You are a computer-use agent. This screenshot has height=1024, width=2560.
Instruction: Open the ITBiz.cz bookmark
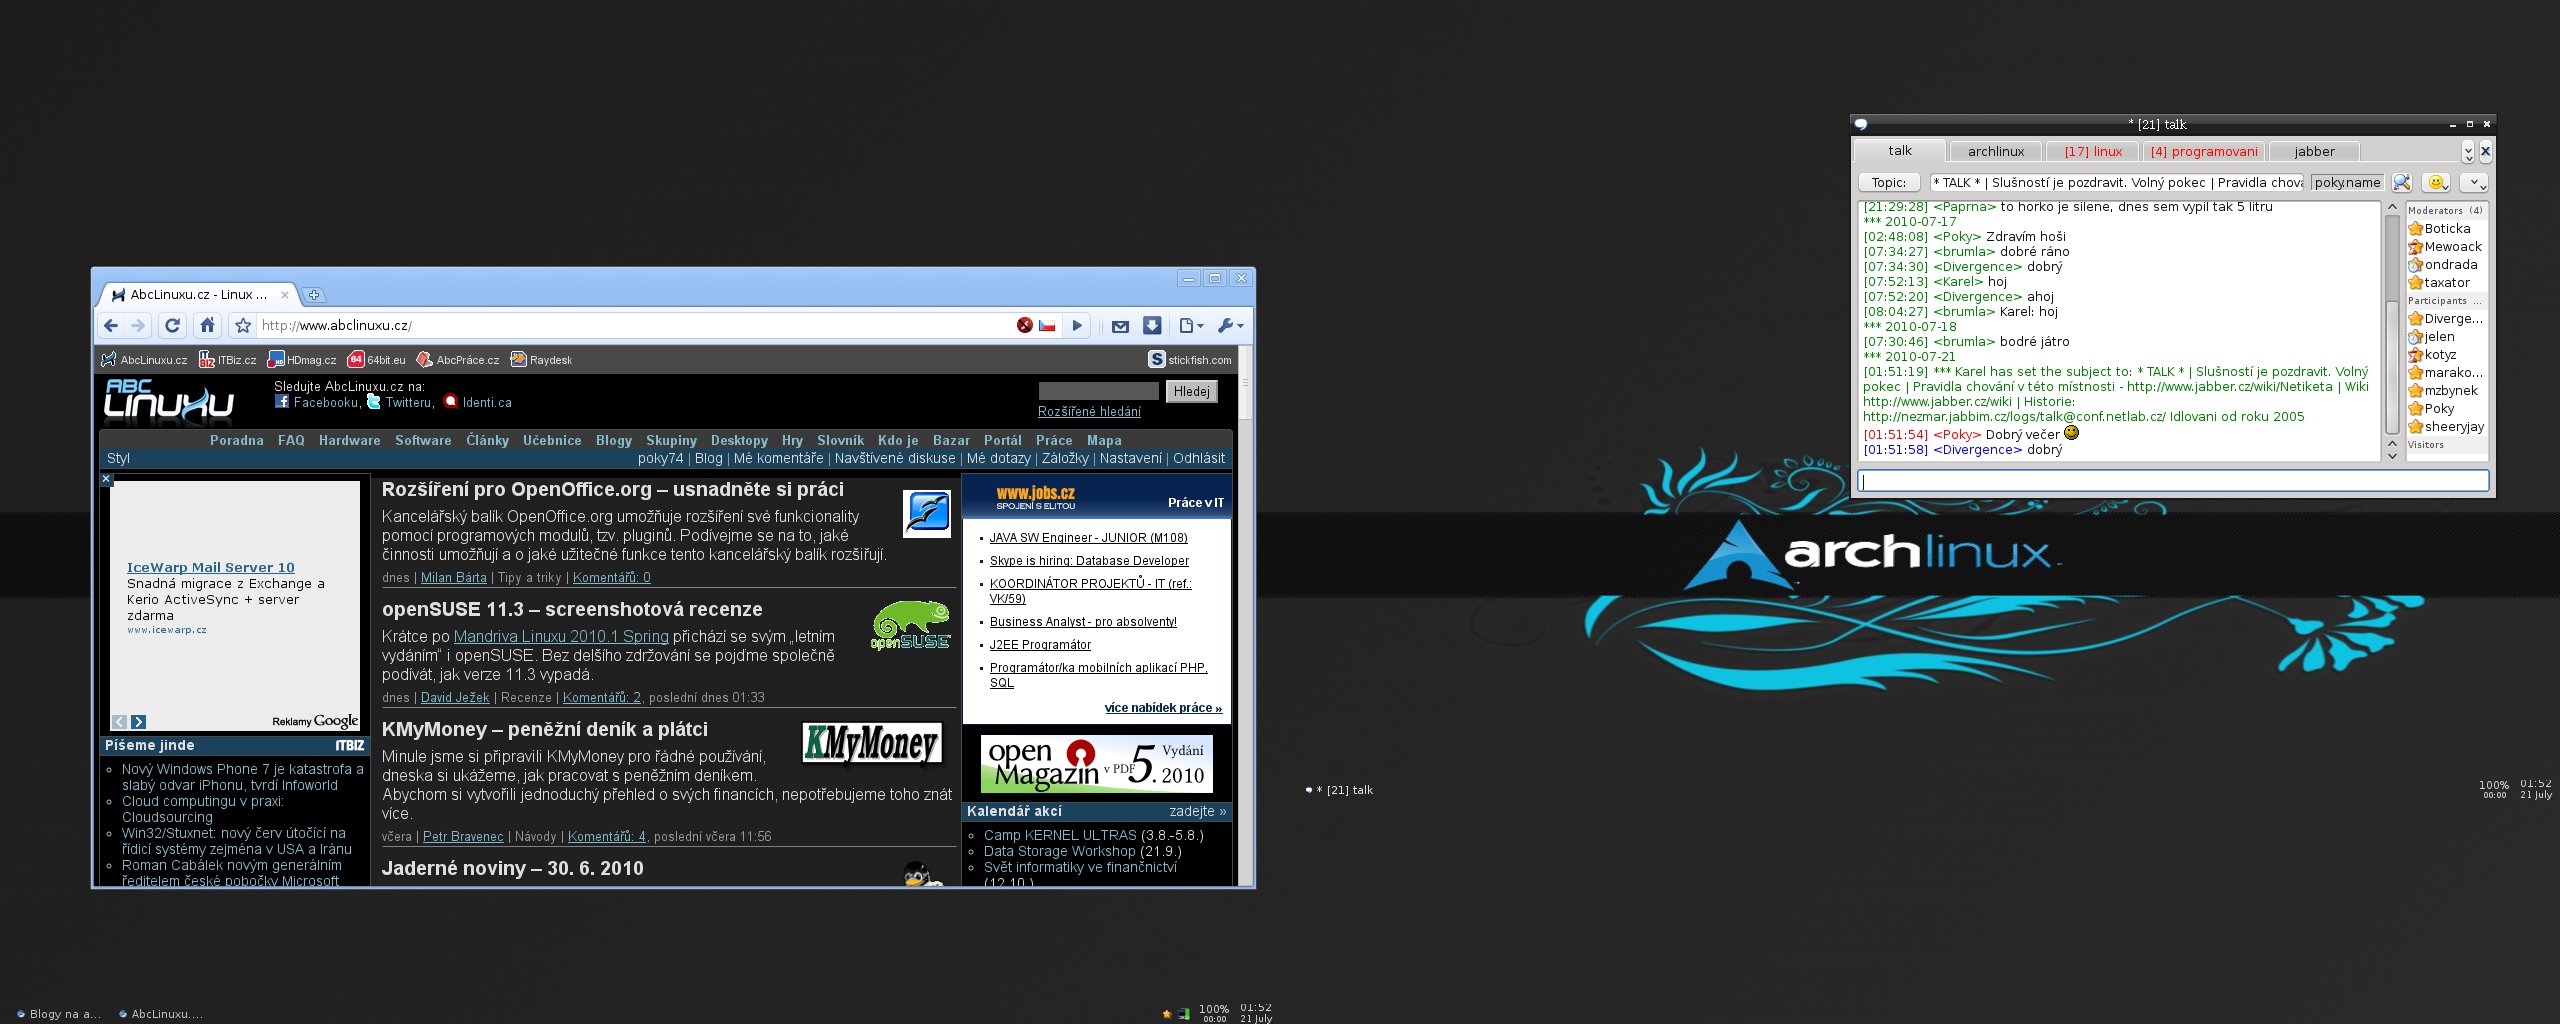click(228, 360)
